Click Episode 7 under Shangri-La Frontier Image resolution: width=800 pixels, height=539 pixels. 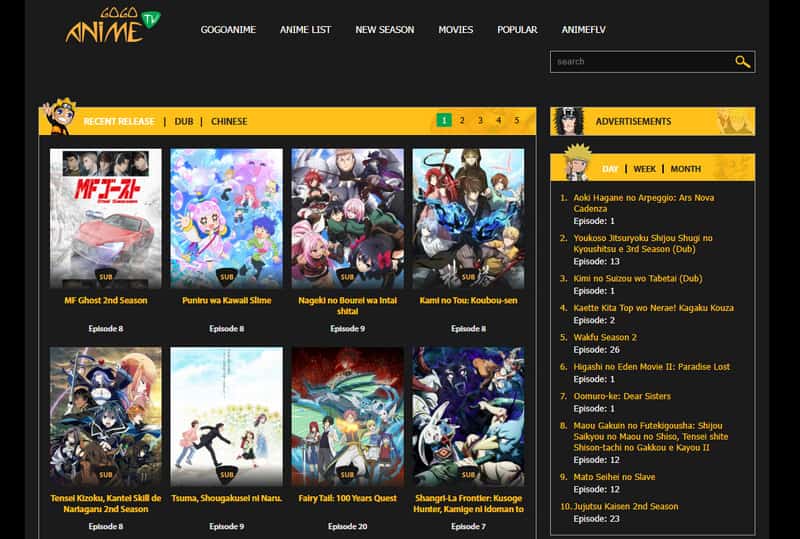coord(468,526)
